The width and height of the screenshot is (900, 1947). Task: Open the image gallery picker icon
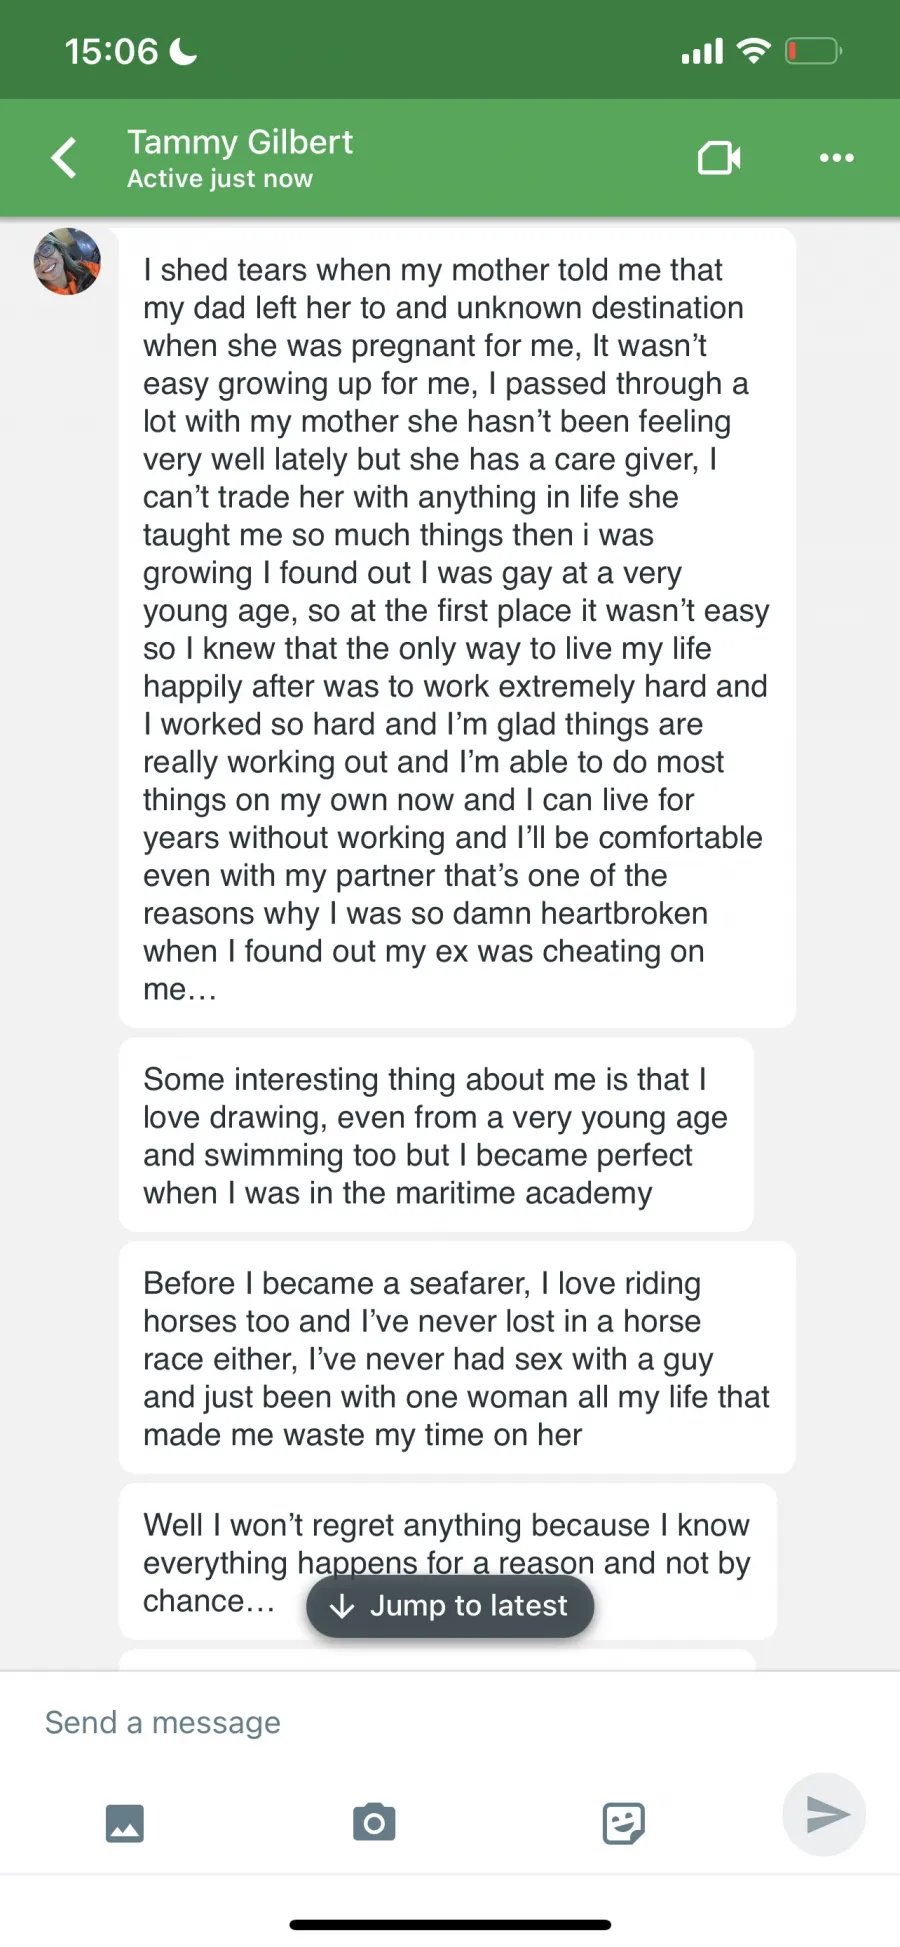click(x=125, y=1823)
